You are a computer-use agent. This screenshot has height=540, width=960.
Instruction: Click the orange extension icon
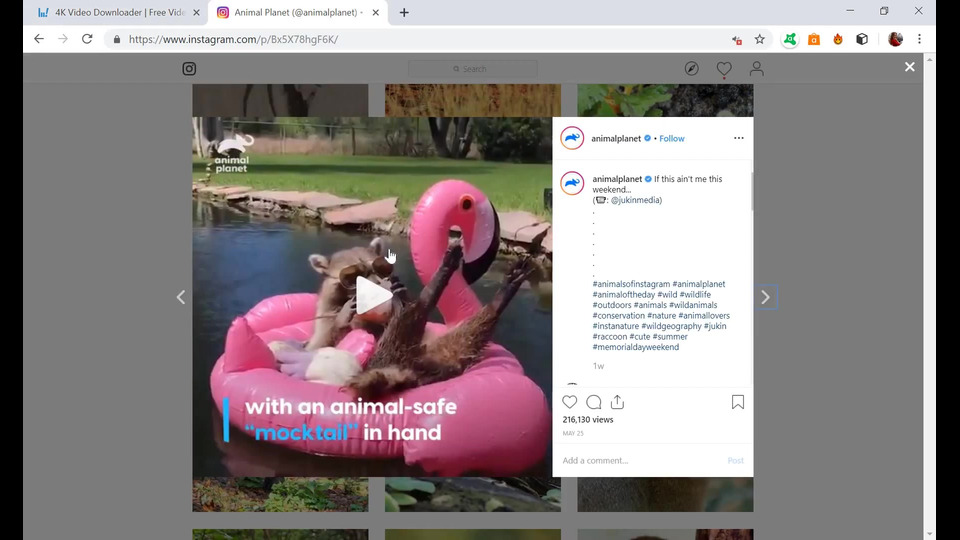pos(814,39)
